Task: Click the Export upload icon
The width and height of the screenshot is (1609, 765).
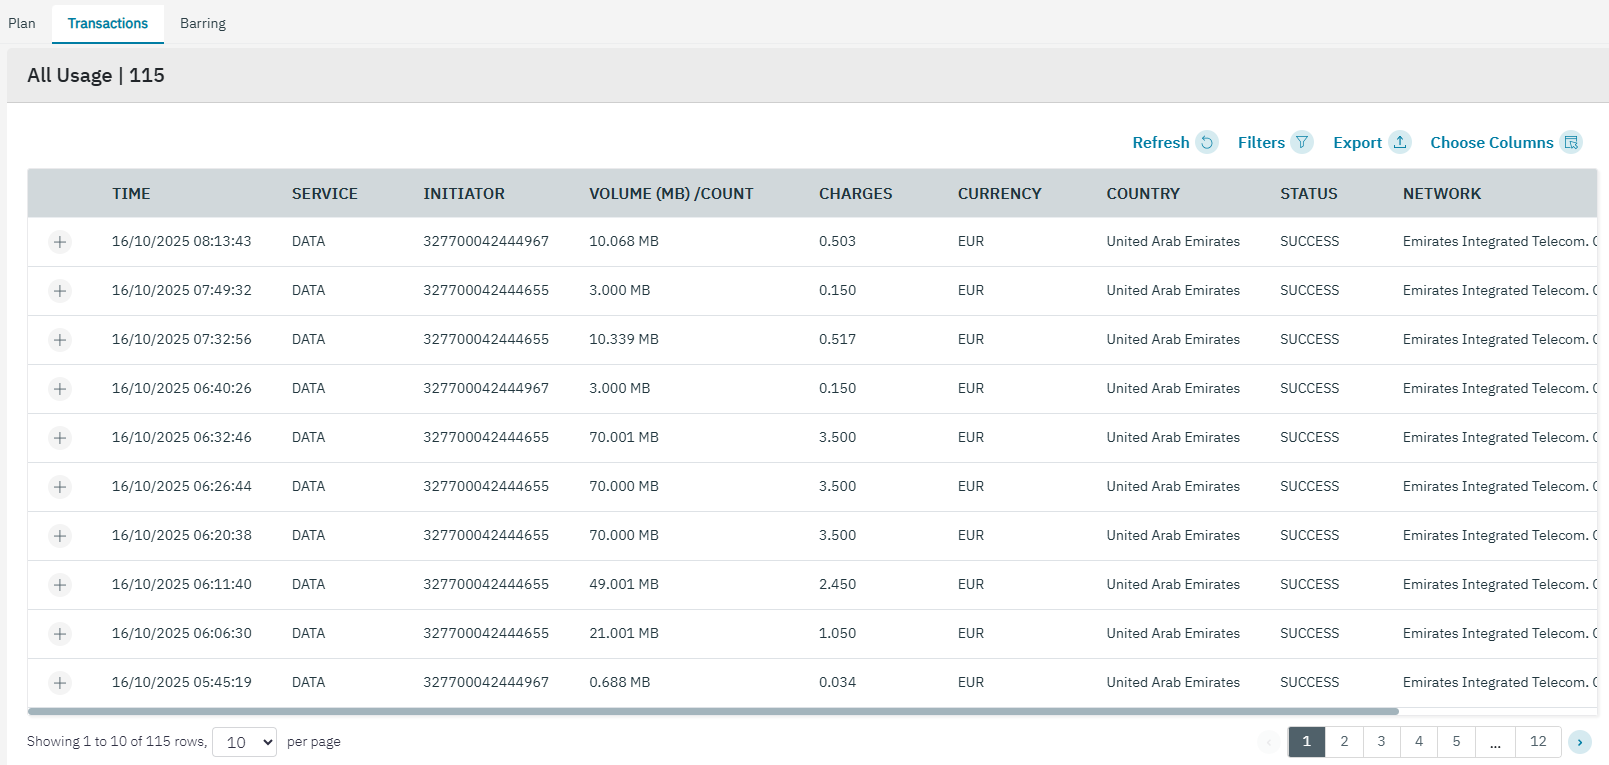Action: tap(1400, 142)
